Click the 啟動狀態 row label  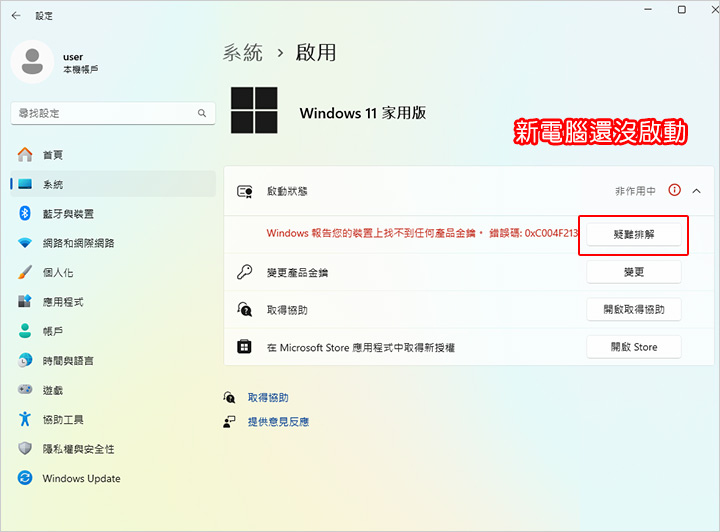click(x=287, y=191)
